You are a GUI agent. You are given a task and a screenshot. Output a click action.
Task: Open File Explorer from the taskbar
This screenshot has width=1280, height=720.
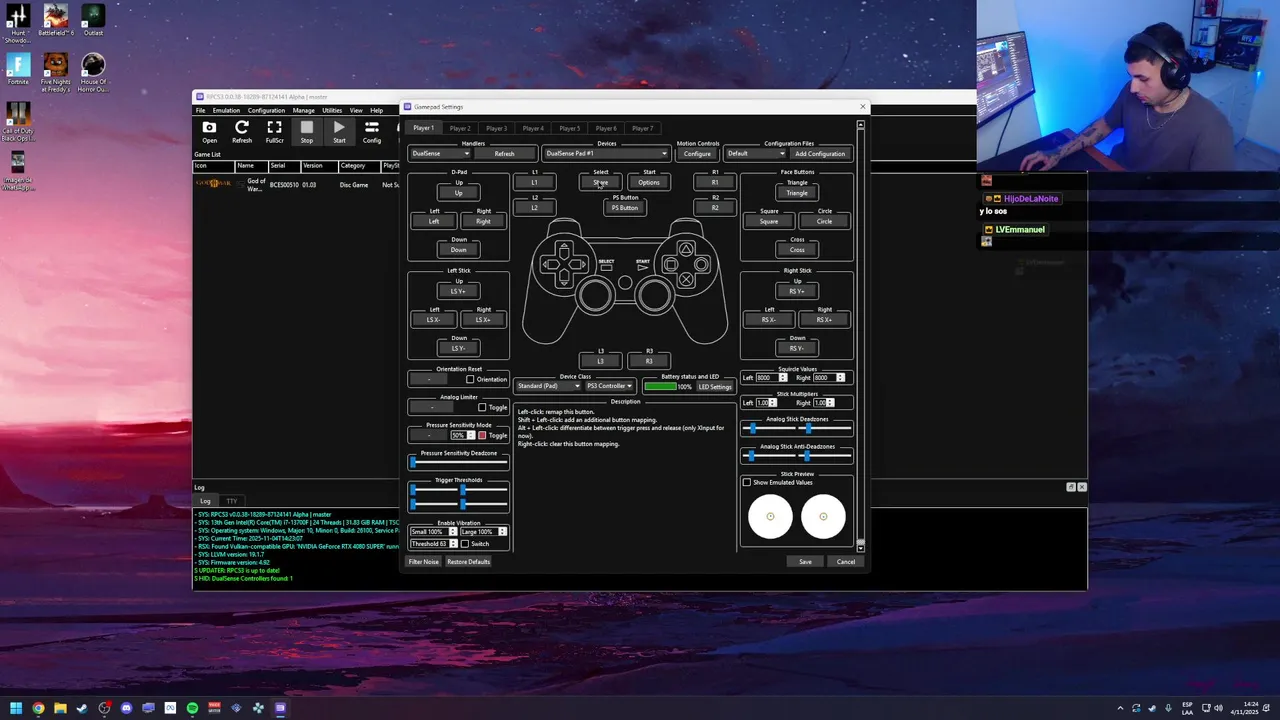(x=60, y=708)
